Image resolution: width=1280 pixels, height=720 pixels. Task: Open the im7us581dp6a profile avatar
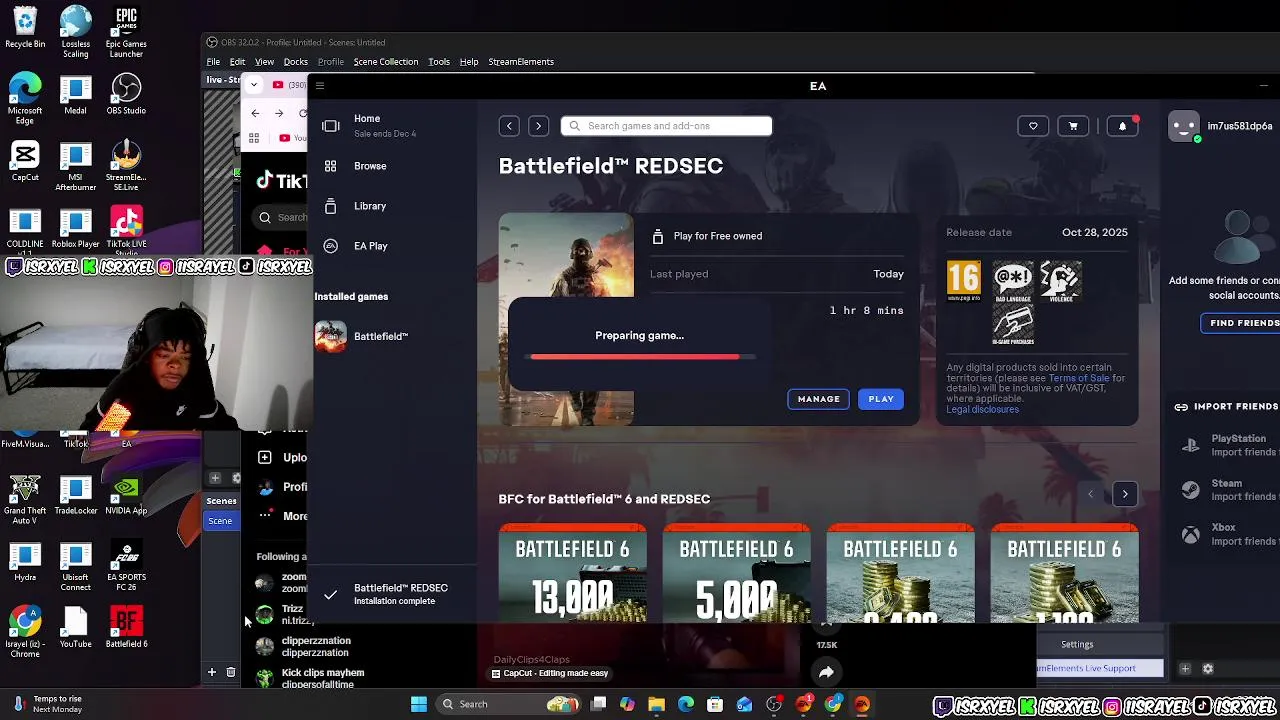[x=1184, y=126]
